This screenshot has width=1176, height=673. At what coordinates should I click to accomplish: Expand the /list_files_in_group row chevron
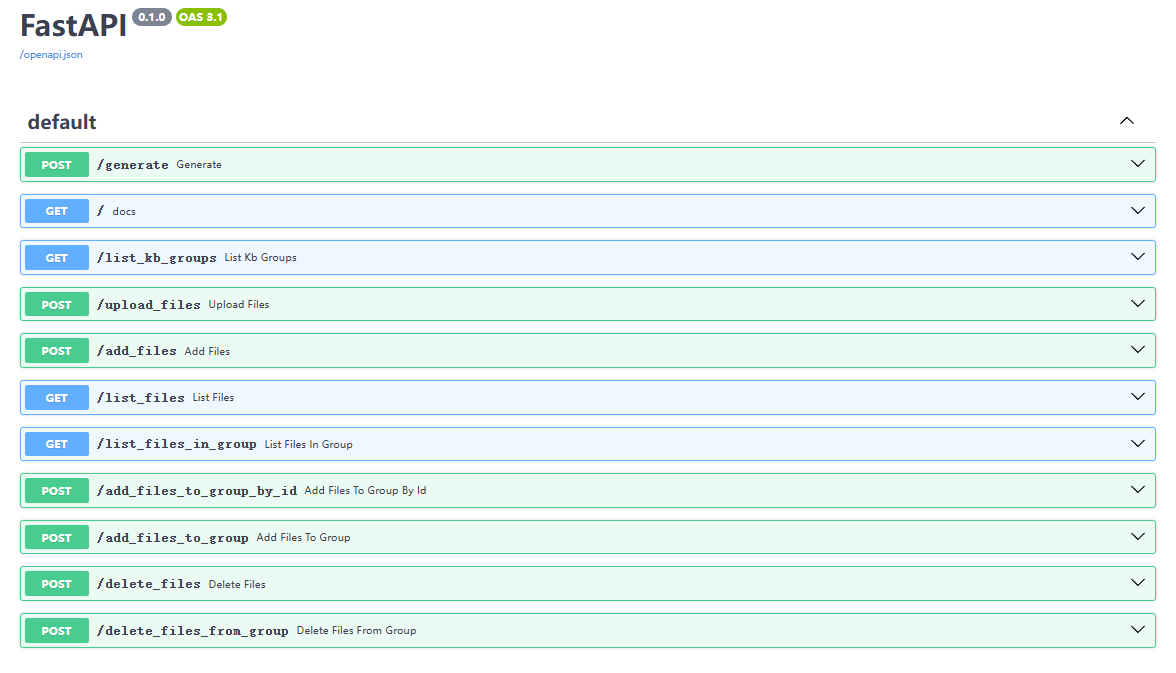coord(1138,443)
